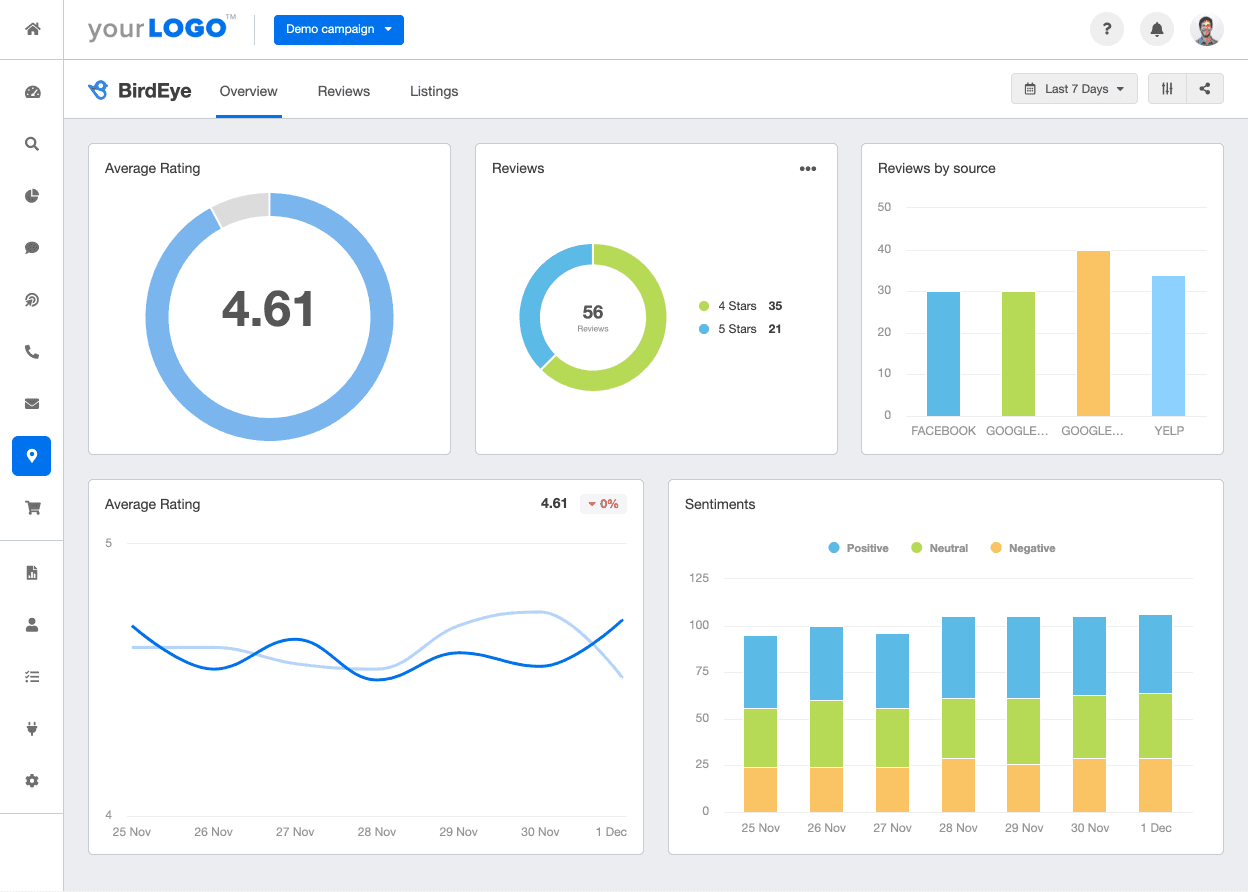The width and height of the screenshot is (1248, 892).
Task: Click the home icon in sidebar
Action: pos(32,29)
